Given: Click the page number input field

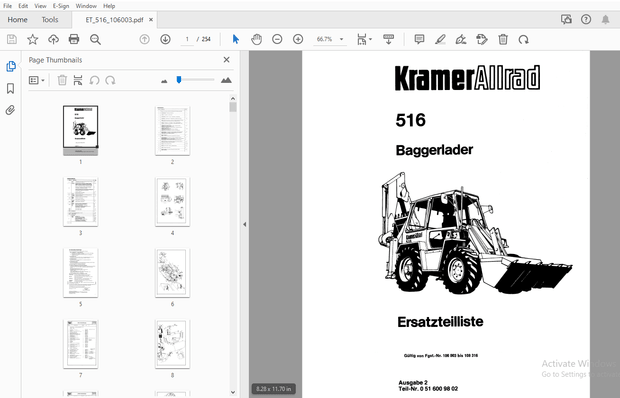Looking at the screenshot, I should tap(187, 39).
